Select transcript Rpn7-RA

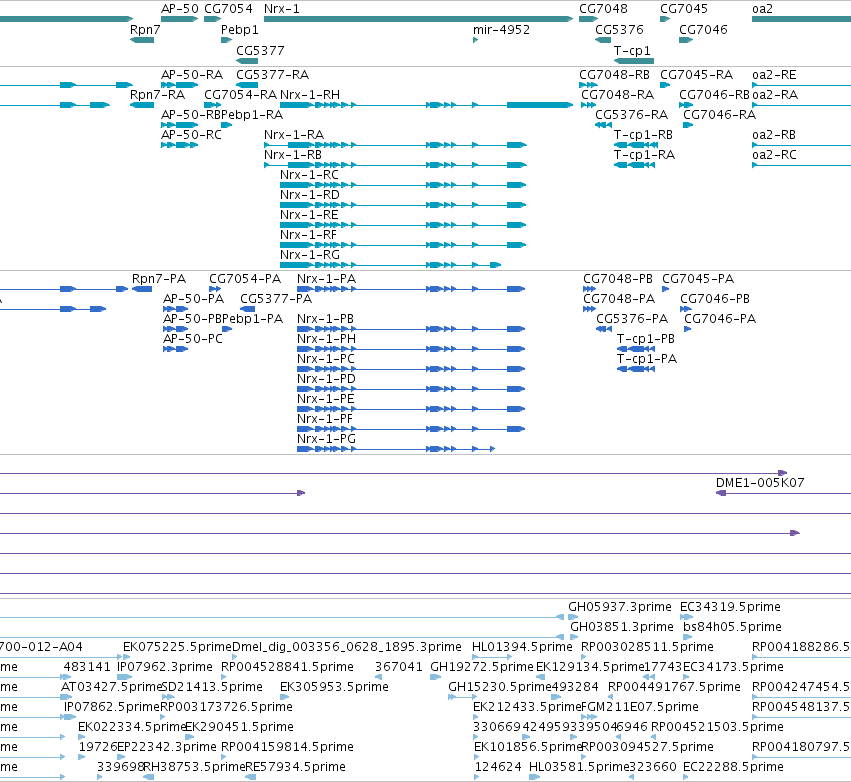pos(157,95)
